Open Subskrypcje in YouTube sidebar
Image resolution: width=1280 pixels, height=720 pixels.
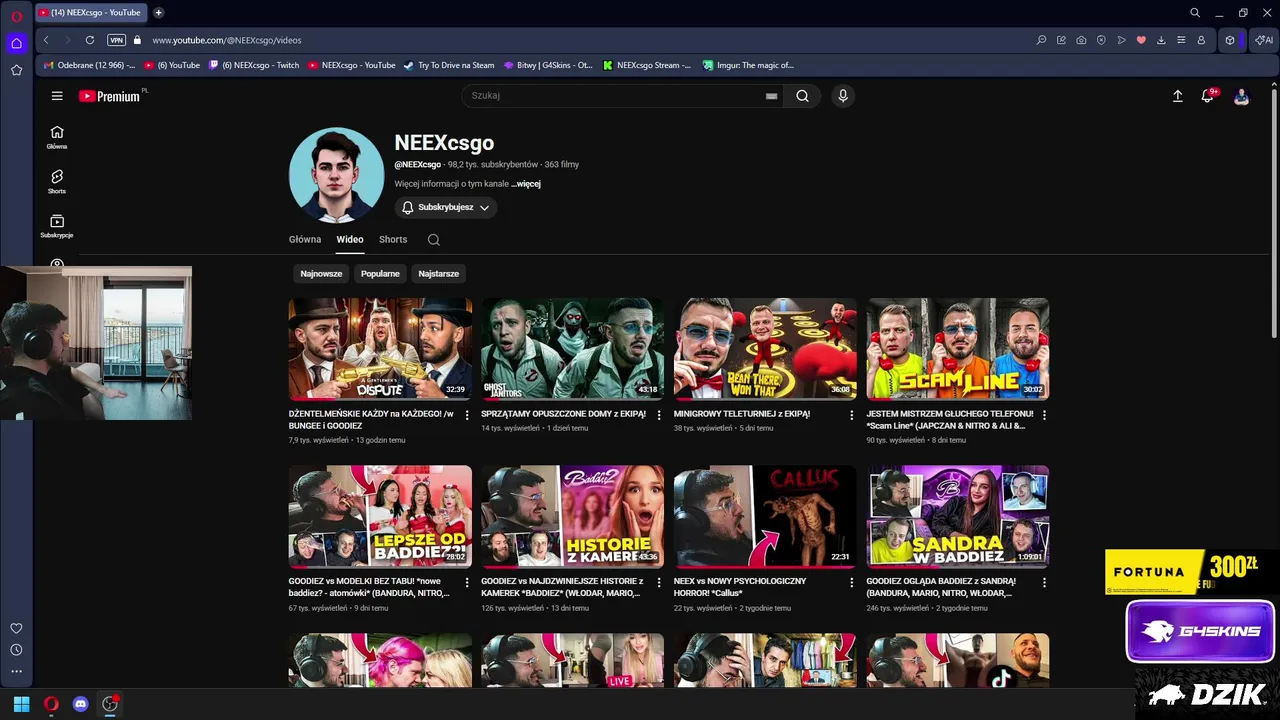click(x=57, y=226)
